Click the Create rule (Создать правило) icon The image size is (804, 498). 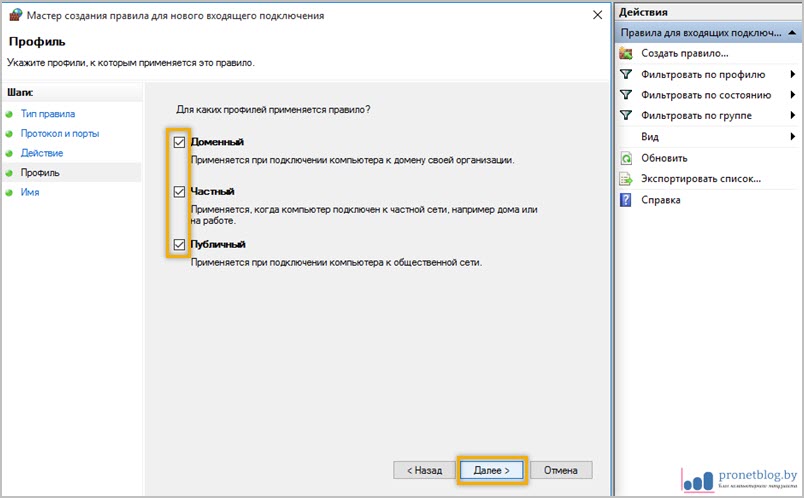pos(626,53)
